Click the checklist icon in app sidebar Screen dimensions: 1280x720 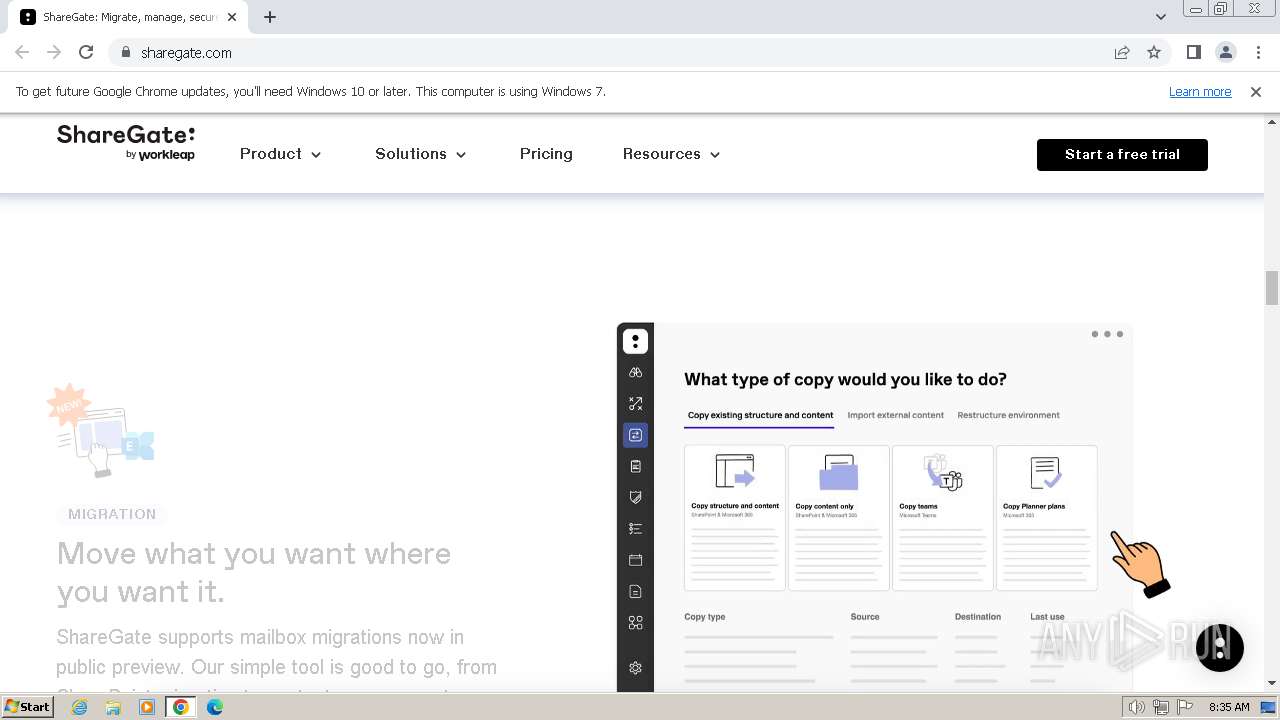635,528
